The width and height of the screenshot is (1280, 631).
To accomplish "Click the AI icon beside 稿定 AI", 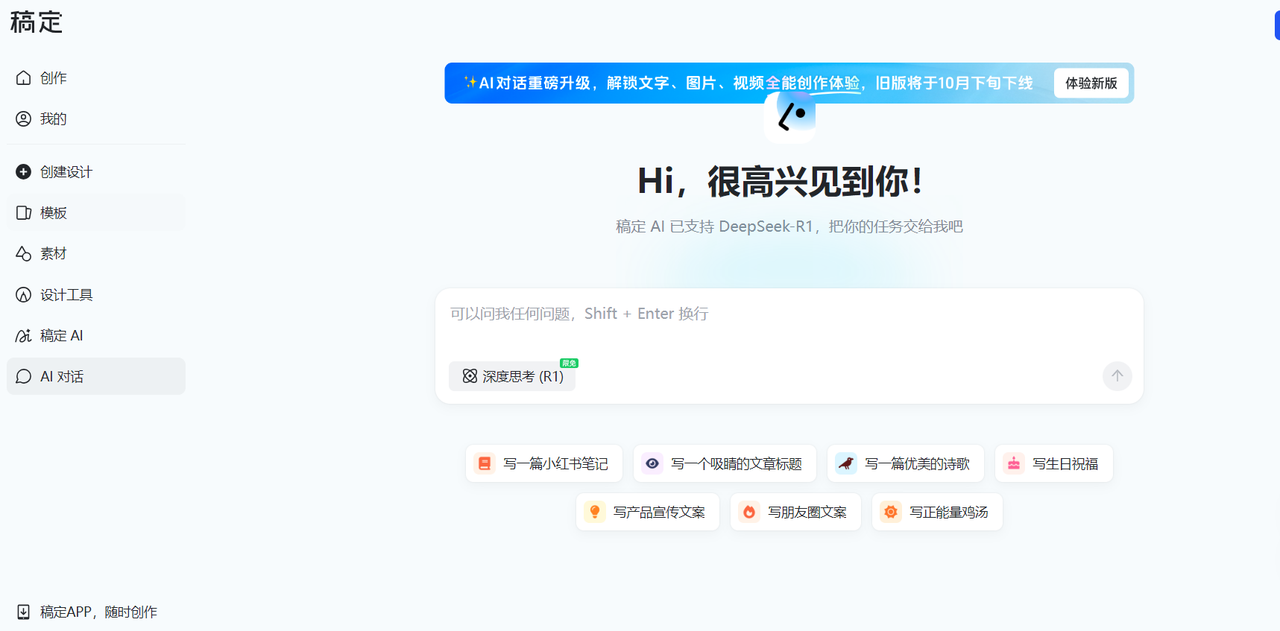I will pos(24,336).
